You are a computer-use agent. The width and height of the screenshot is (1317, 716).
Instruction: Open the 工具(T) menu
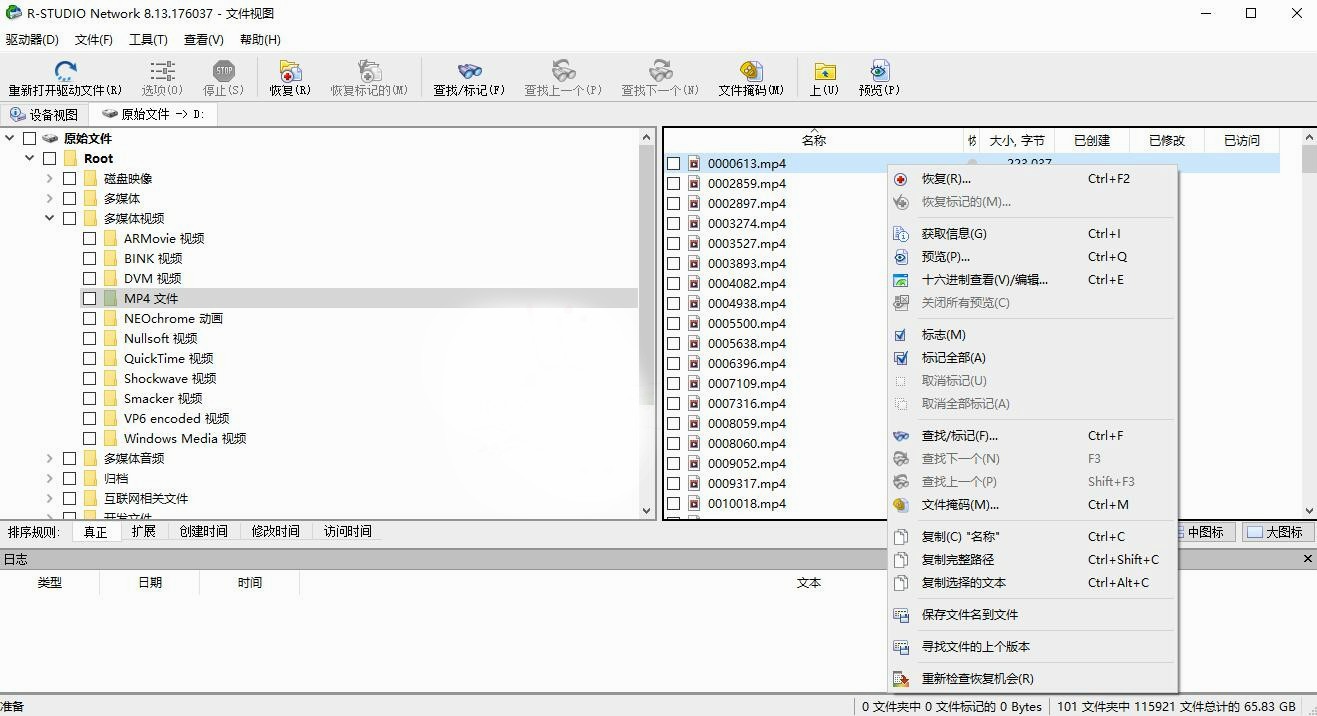point(147,40)
